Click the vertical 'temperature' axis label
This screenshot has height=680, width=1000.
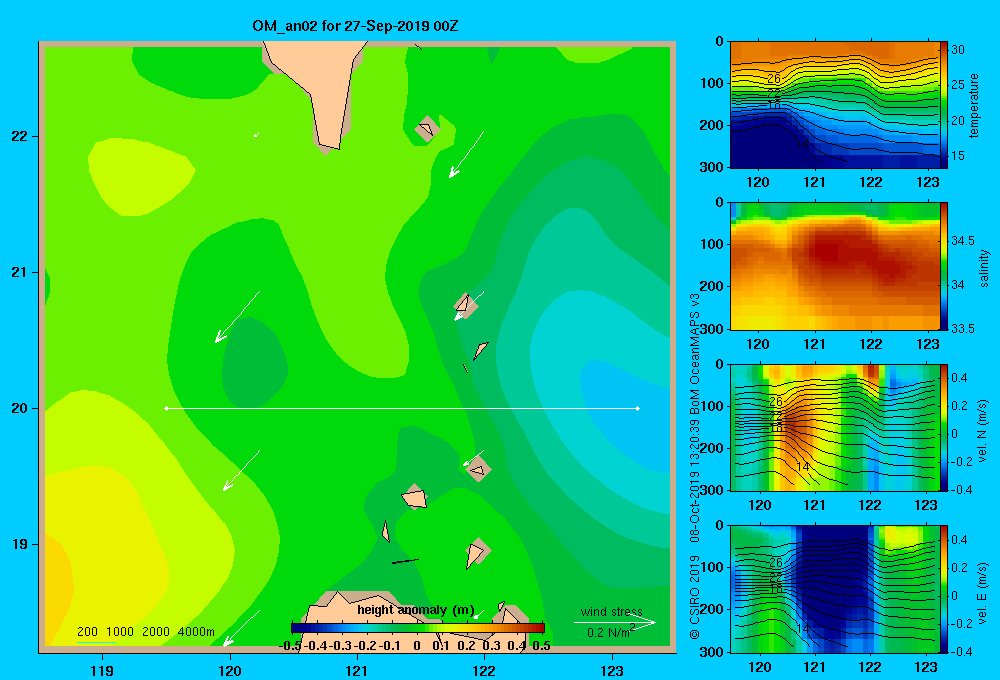pos(974,105)
